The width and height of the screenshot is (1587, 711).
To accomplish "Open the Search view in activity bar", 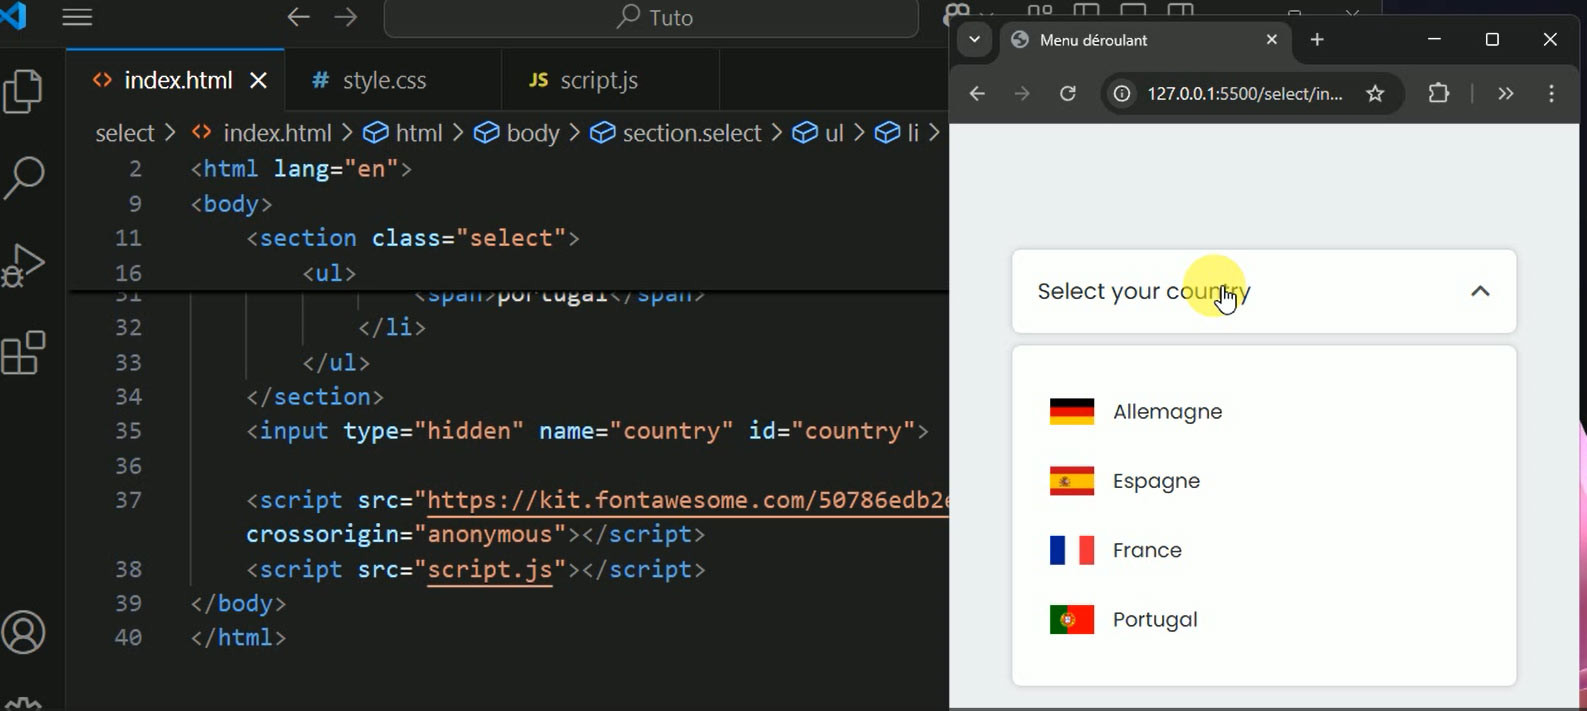I will [x=24, y=178].
